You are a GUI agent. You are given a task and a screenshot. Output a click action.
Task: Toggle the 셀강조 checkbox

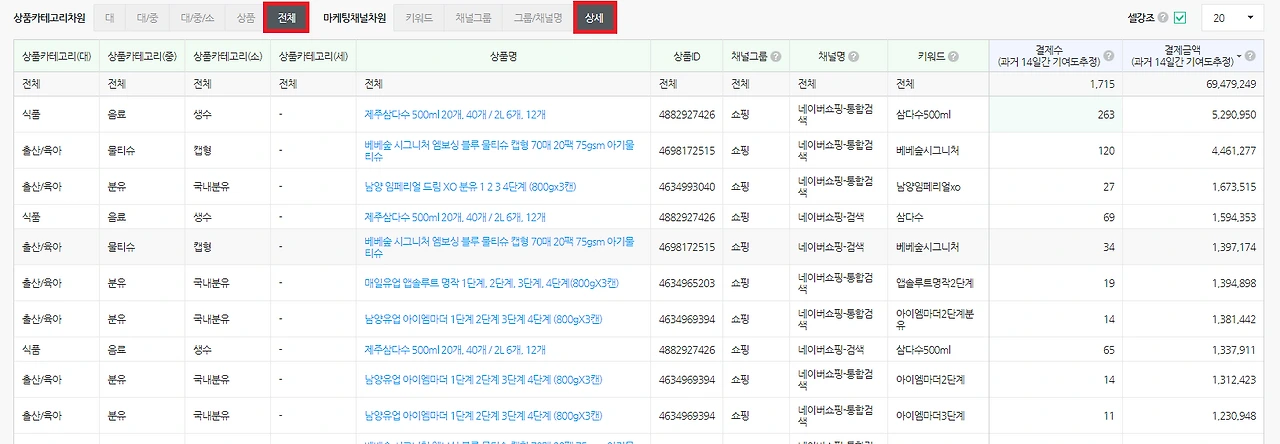(x=1180, y=18)
